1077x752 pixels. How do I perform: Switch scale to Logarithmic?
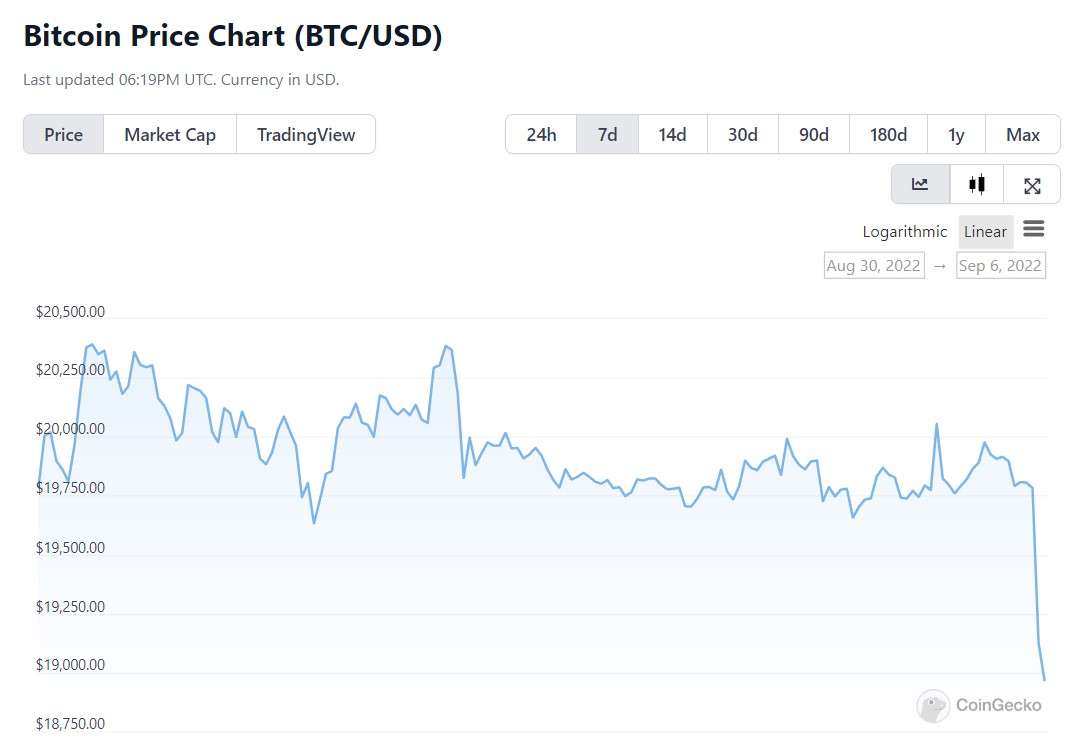[904, 232]
